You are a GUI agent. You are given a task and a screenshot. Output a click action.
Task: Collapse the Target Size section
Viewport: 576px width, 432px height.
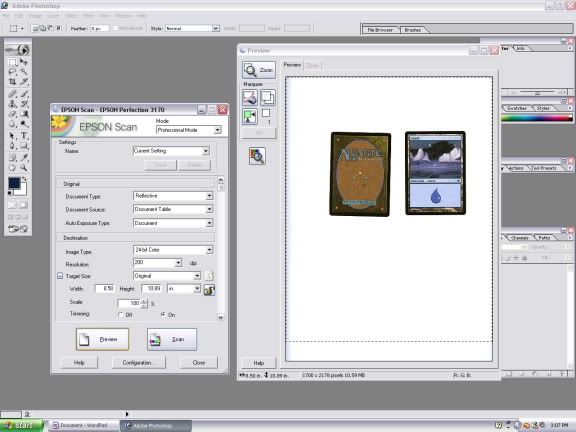click(60, 276)
